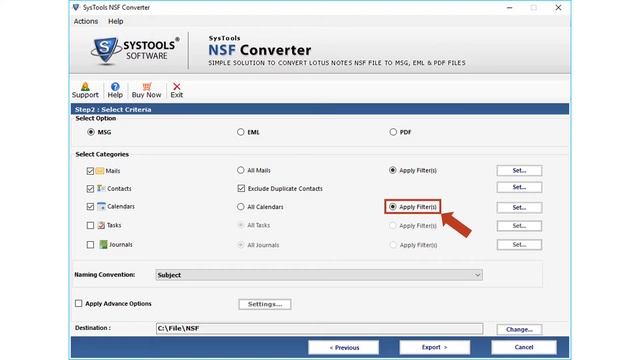This screenshot has width=640, height=360.
Task: Choose the All Mails radio button
Action: pyautogui.click(x=240, y=170)
